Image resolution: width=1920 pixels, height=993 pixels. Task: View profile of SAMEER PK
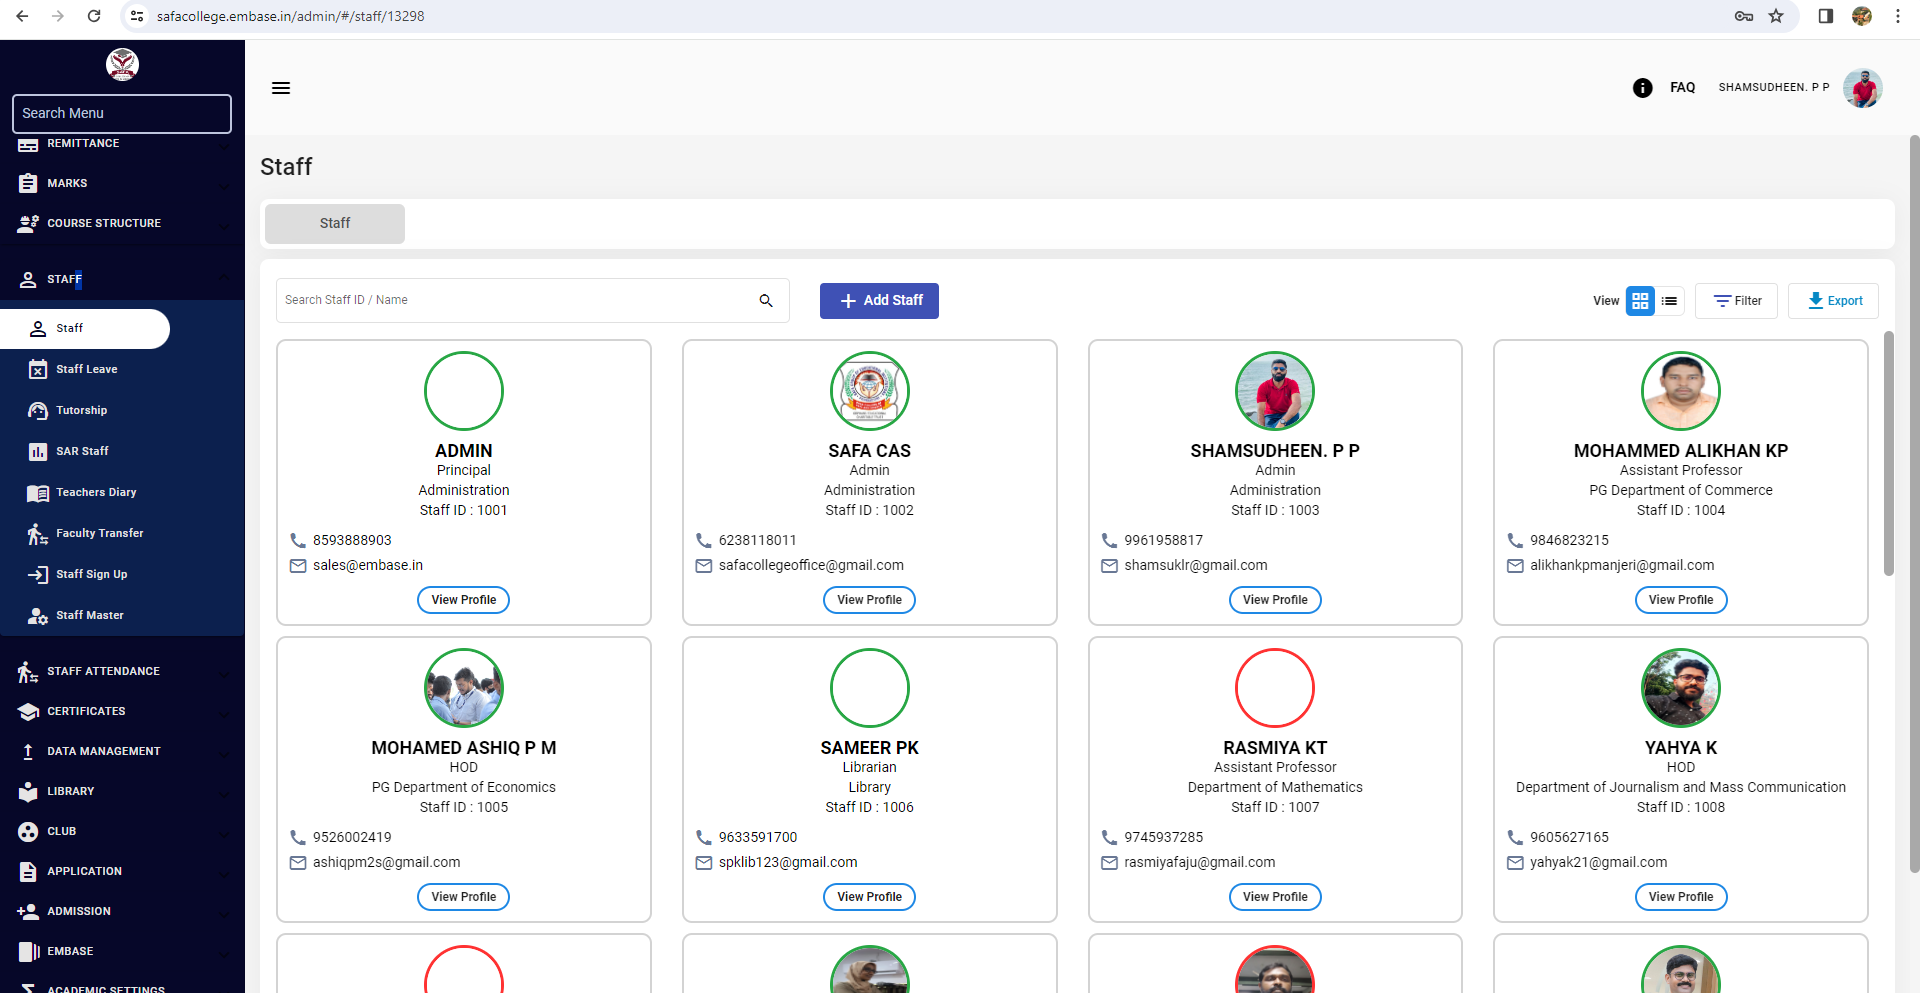click(869, 897)
